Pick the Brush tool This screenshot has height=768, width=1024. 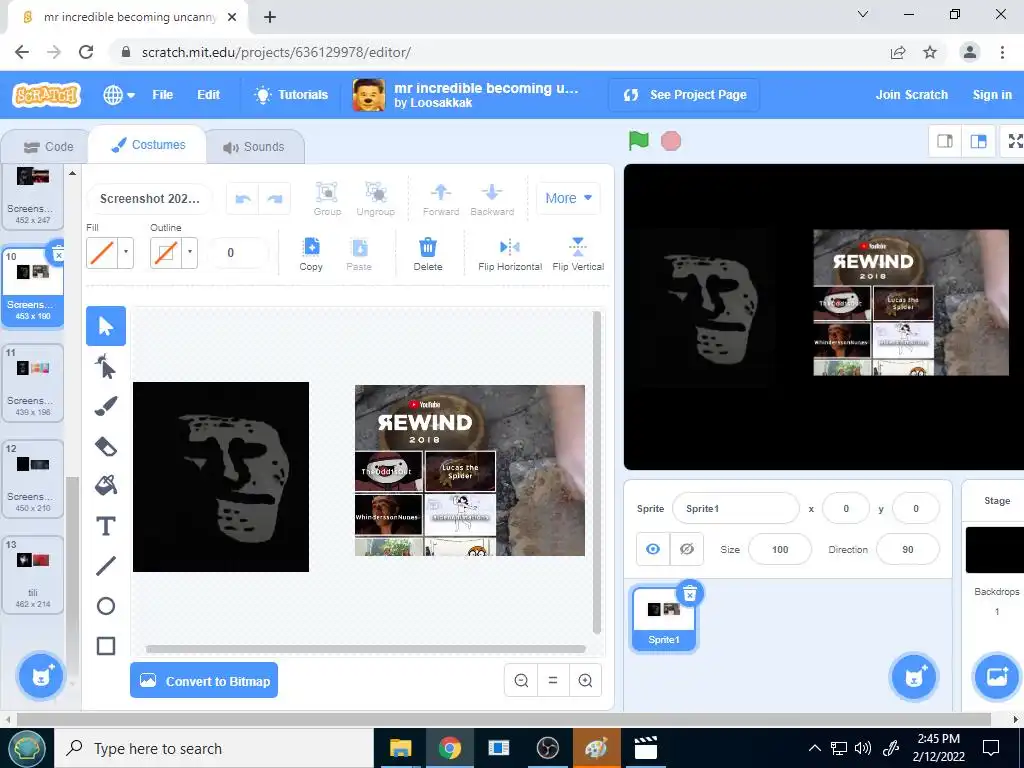[106, 406]
